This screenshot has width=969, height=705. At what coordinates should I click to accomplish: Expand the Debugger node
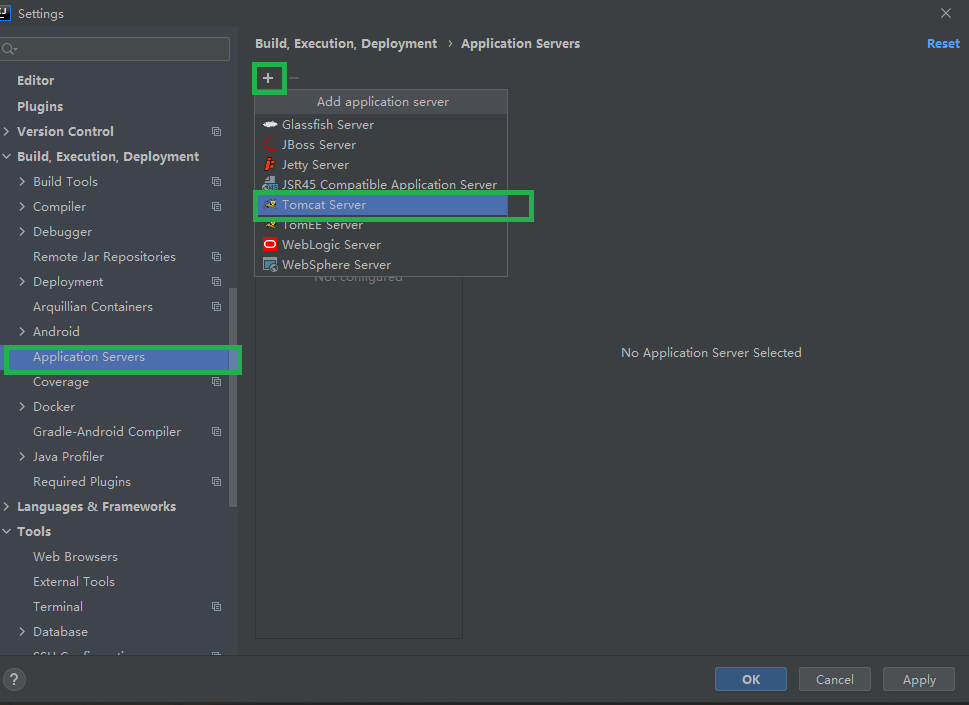[22, 232]
